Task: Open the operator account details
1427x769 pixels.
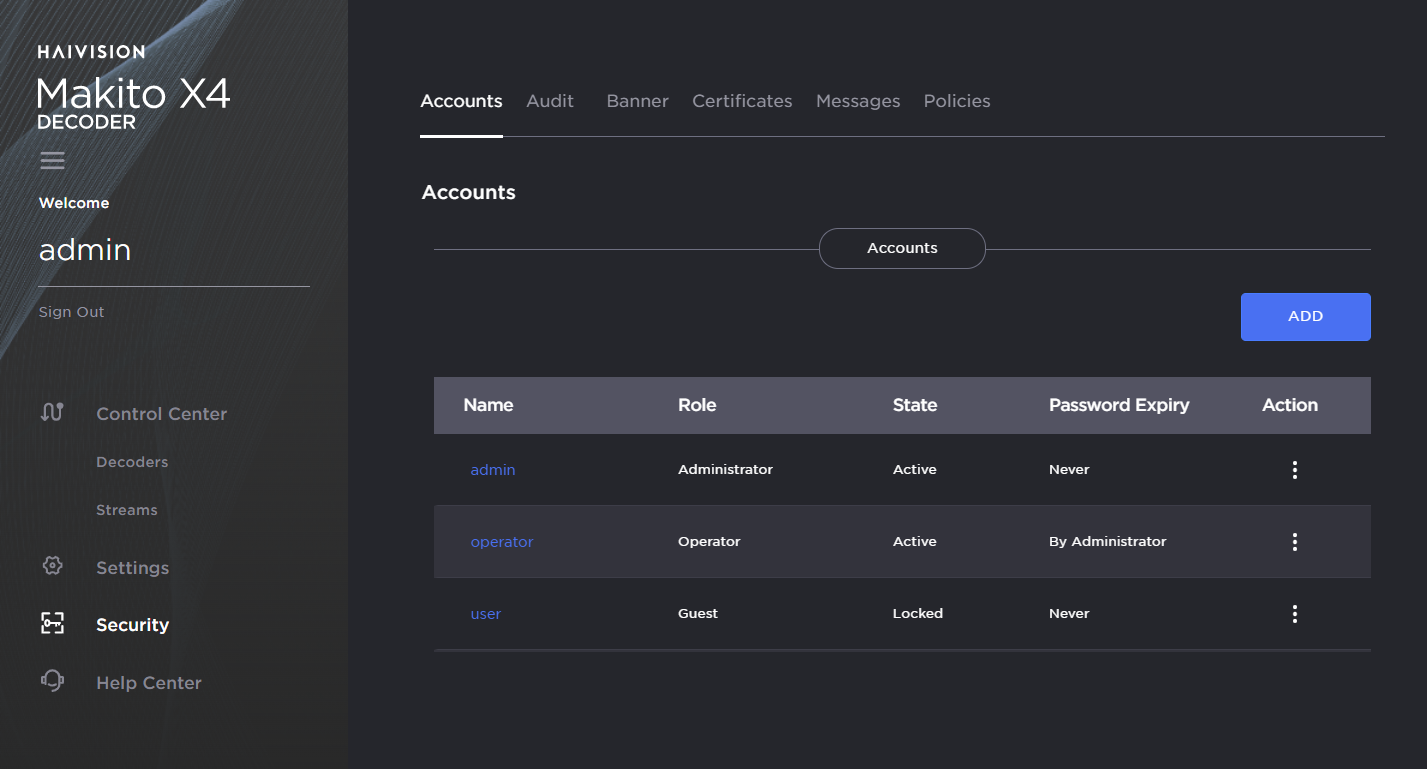Action: click(501, 541)
